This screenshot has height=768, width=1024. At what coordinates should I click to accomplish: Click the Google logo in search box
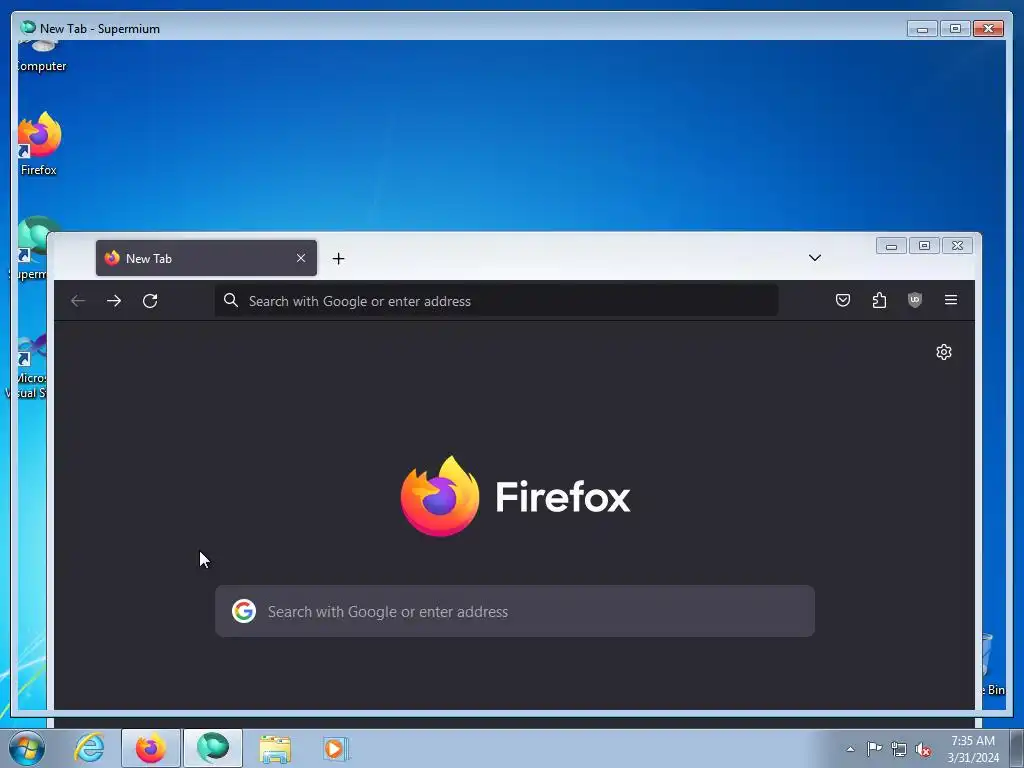244,611
